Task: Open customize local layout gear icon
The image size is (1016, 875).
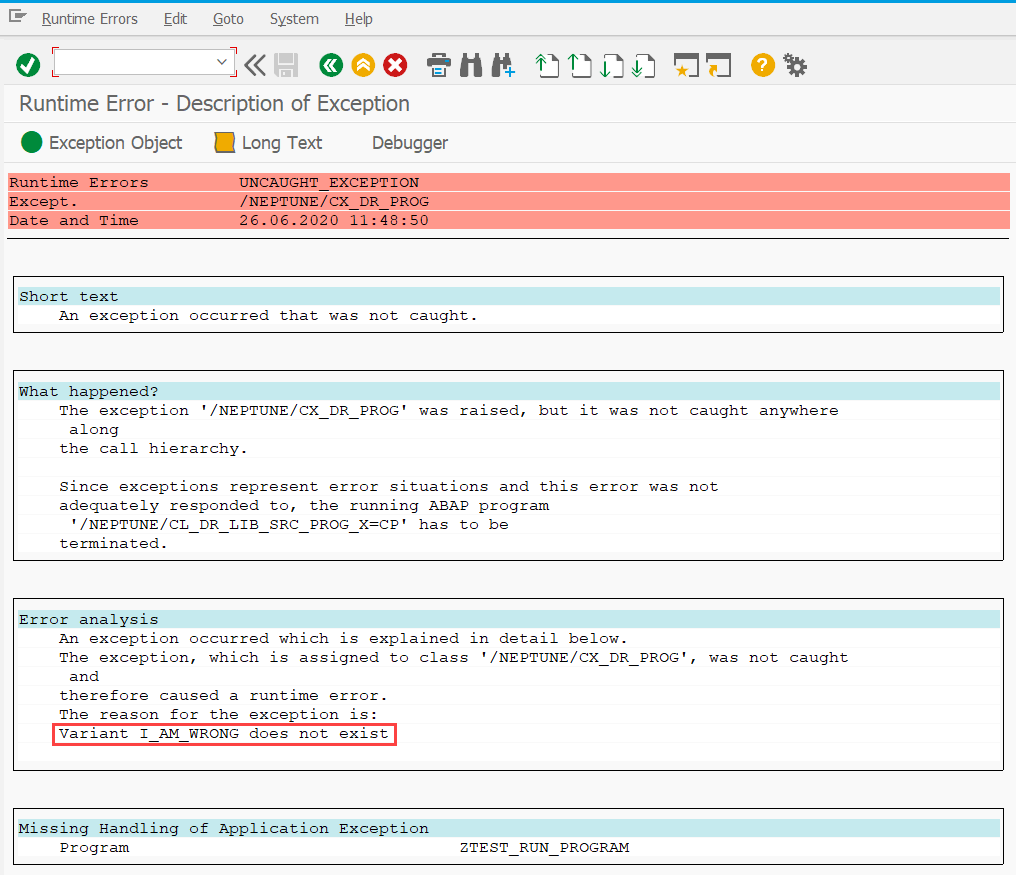Action: click(x=794, y=65)
